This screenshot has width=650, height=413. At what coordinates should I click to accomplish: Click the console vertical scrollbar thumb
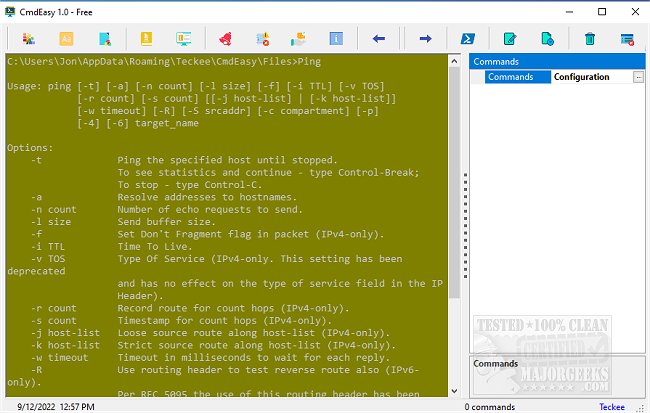[454, 182]
